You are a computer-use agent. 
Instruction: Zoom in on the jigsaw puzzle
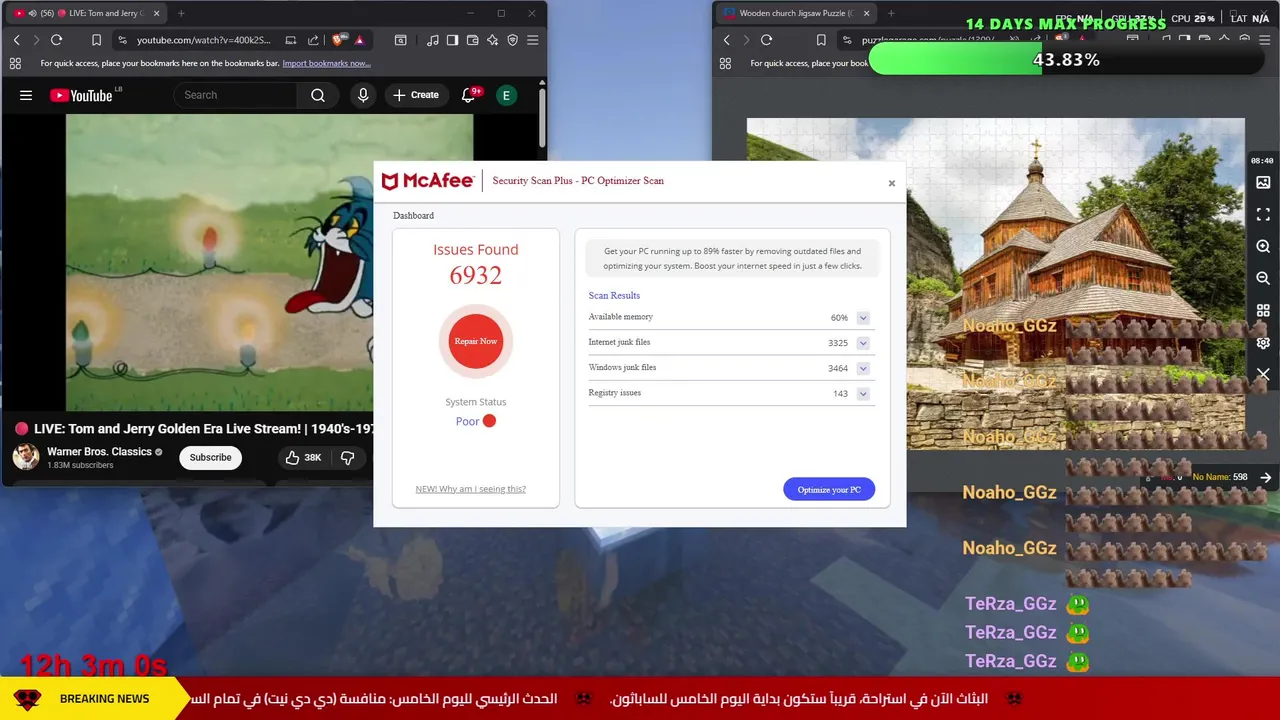(x=1263, y=247)
